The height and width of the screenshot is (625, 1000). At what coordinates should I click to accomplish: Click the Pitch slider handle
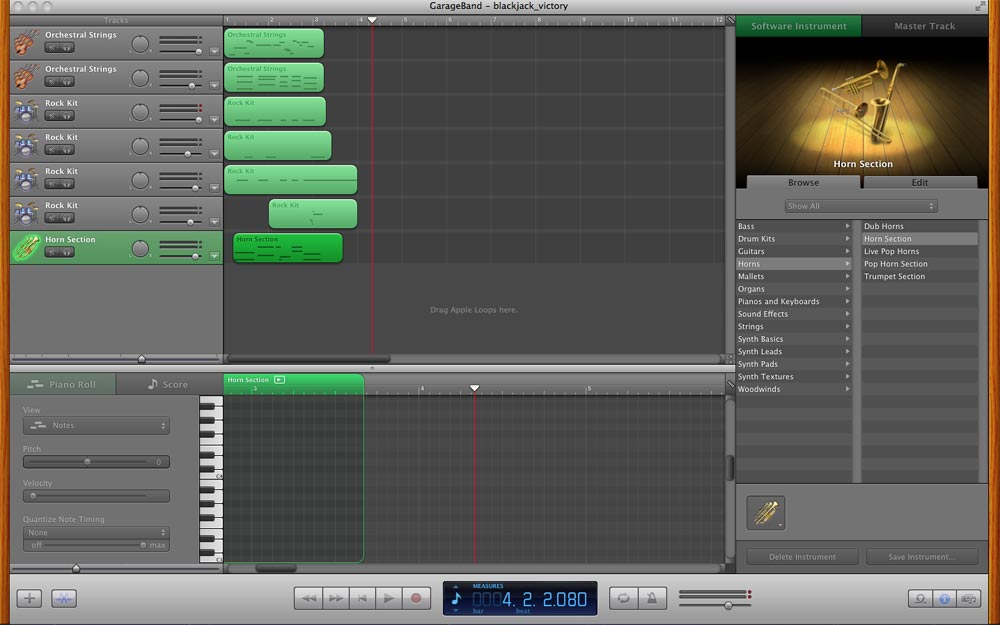pyautogui.click(x=87, y=462)
